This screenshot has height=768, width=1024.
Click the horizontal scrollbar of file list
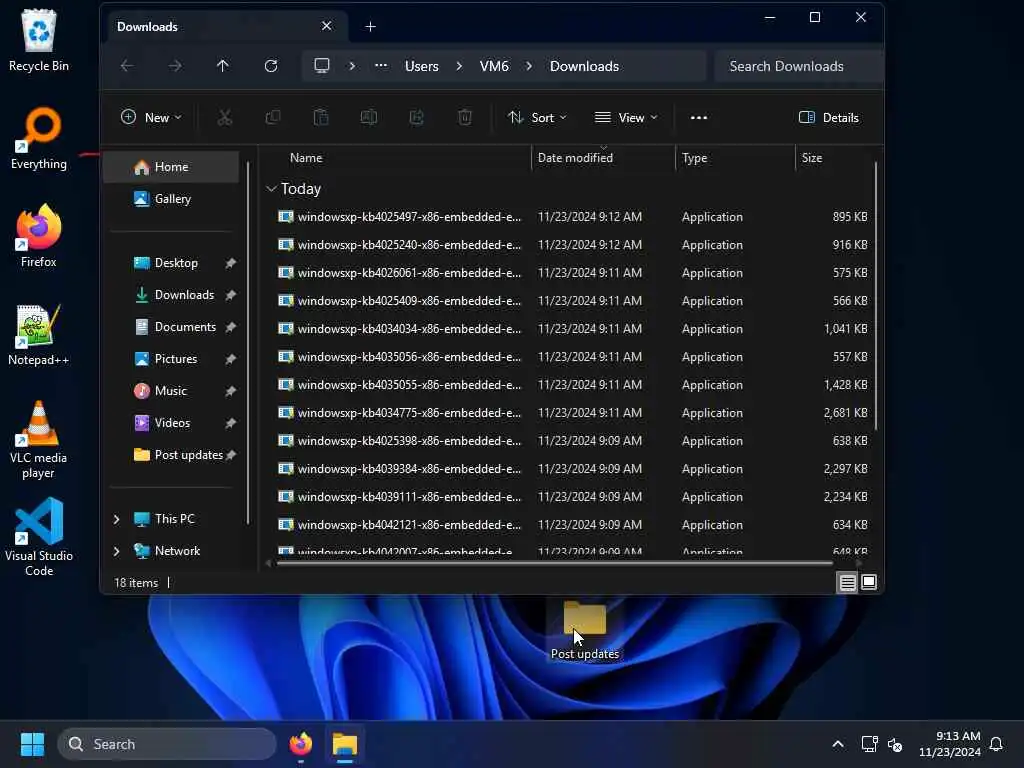(555, 563)
